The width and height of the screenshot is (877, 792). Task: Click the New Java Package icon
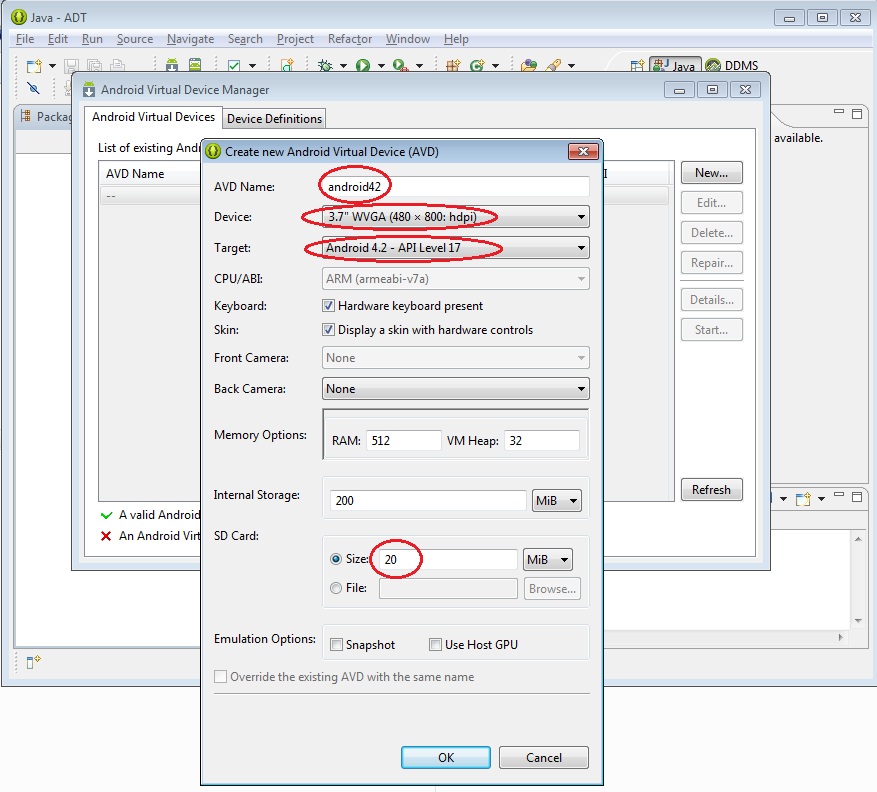click(x=453, y=65)
